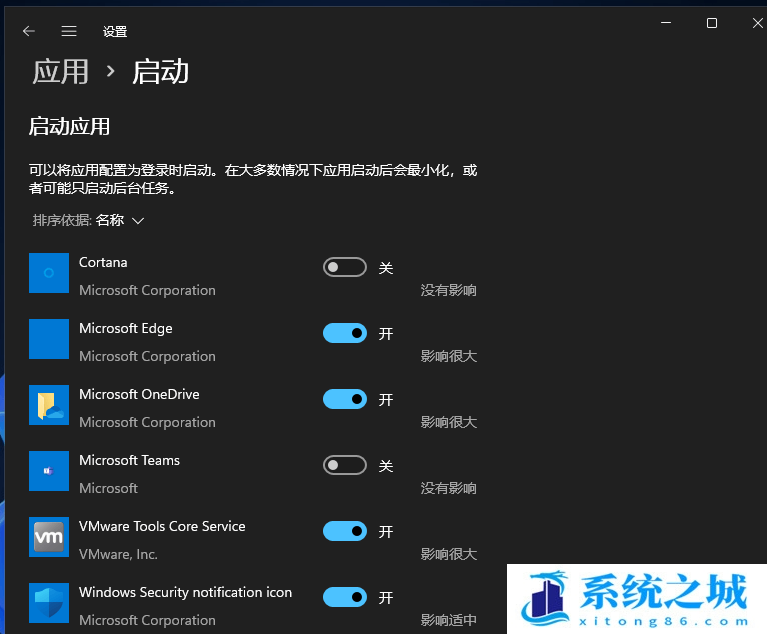This screenshot has width=767, height=634.
Task: Navigate to 应用 in the breadcrumb
Action: [x=61, y=72]
